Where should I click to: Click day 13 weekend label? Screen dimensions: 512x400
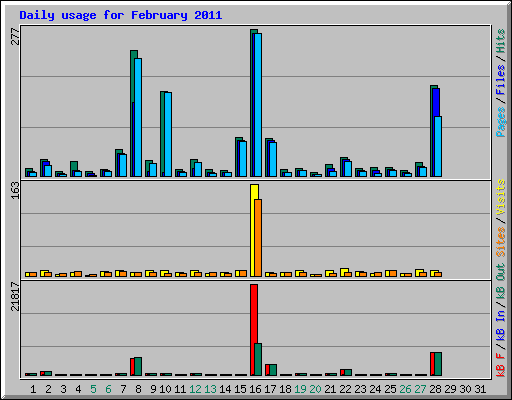coord(210,389)
